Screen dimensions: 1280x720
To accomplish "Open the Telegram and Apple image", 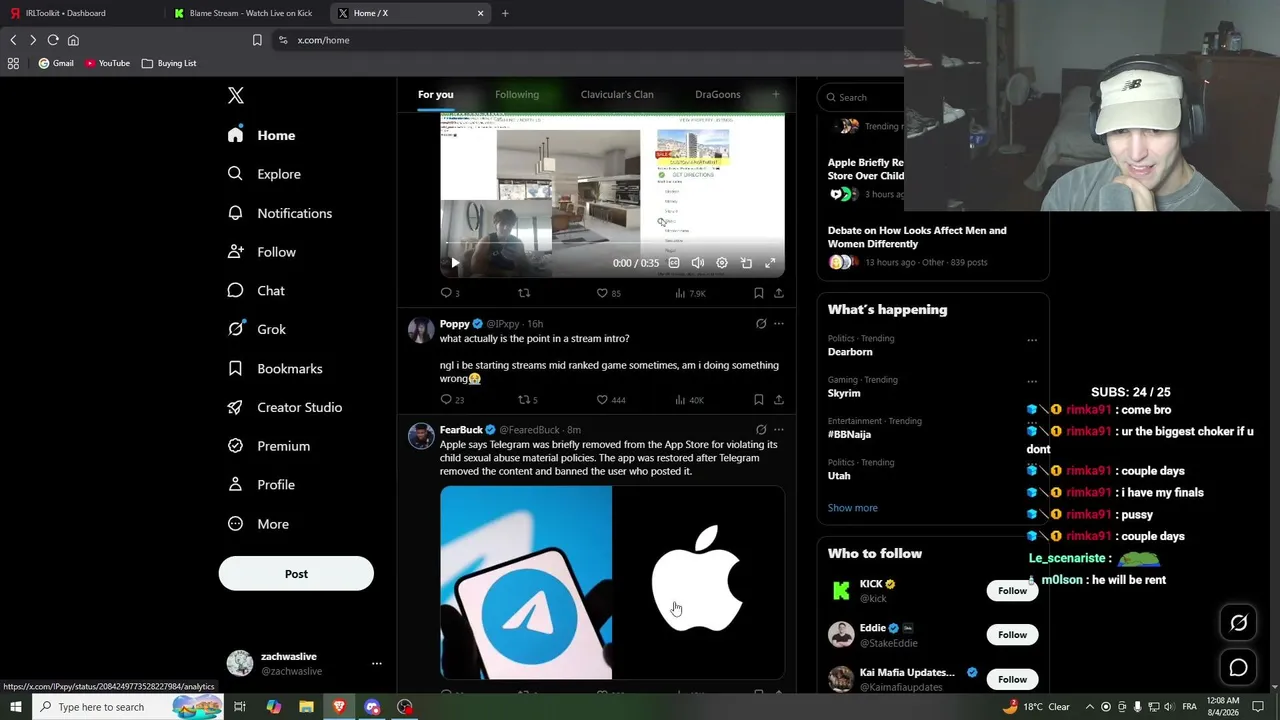I will pos(612,583).
